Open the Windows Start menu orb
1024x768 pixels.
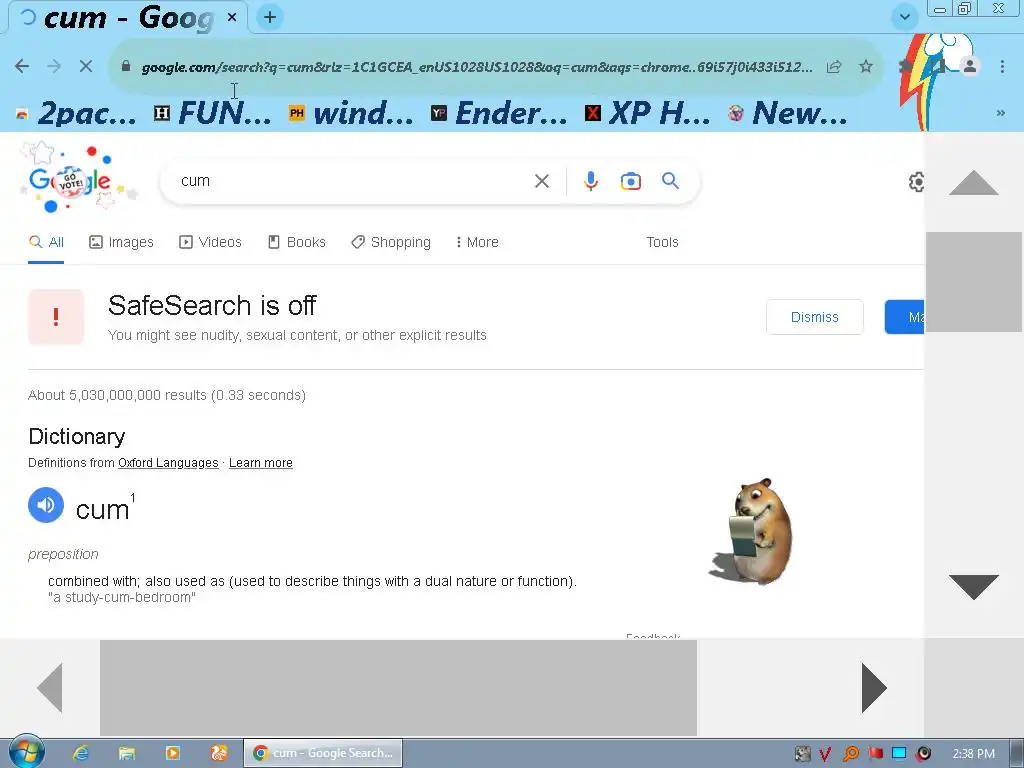(27, 752)
